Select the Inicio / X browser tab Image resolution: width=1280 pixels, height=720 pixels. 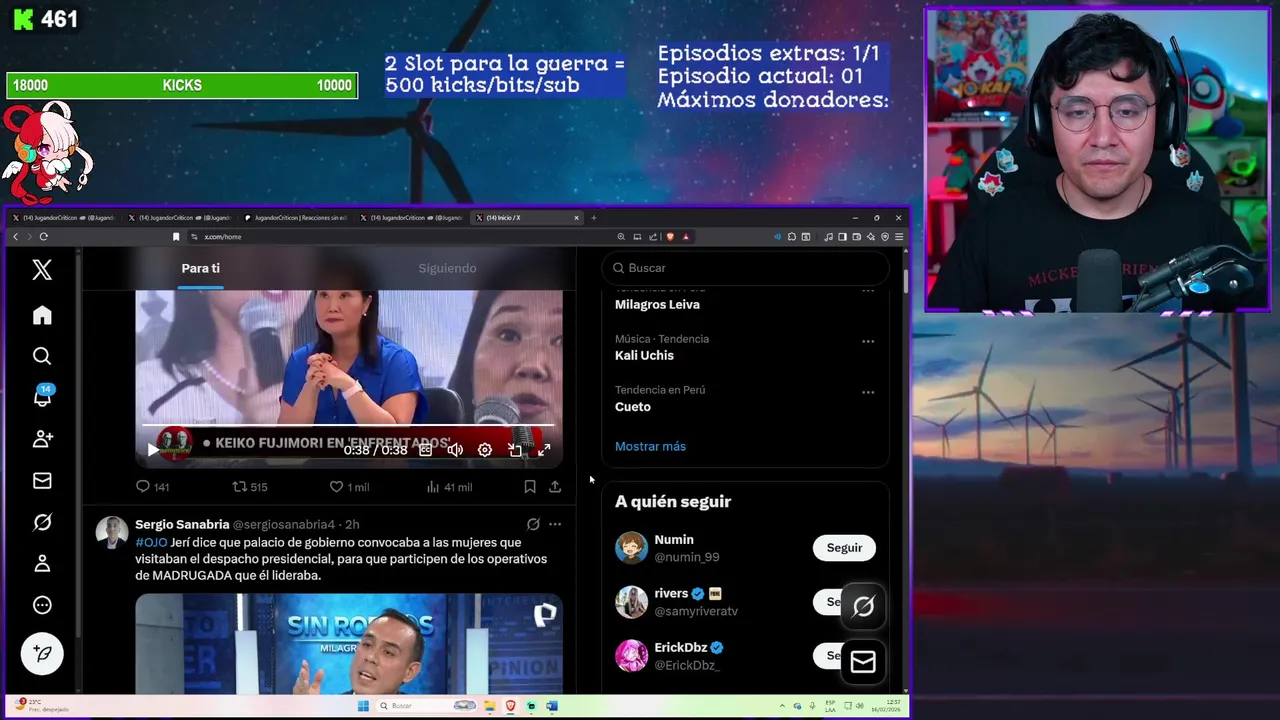pos(527,217)
